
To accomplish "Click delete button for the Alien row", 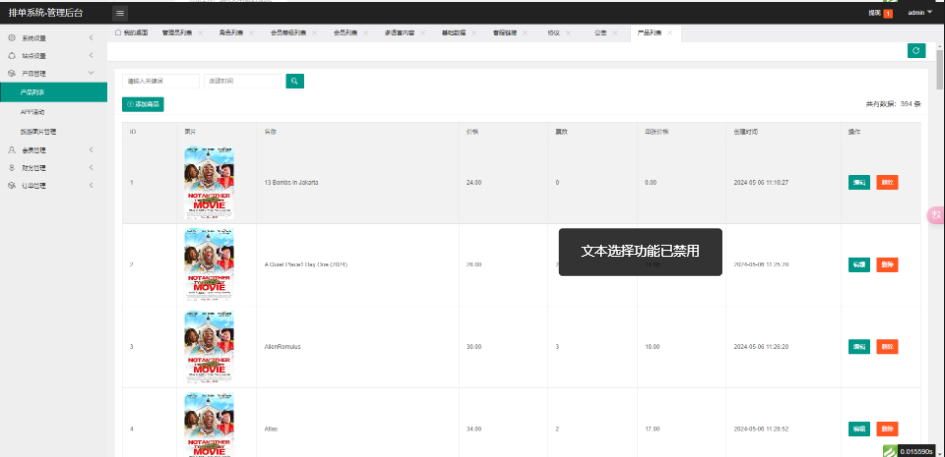I will coord(887,429).
